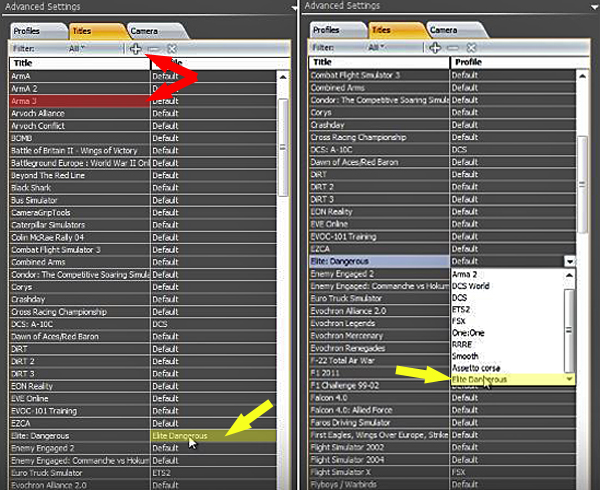
Task: Sort by Title column header in left panel
Action: tap(80, 63)
